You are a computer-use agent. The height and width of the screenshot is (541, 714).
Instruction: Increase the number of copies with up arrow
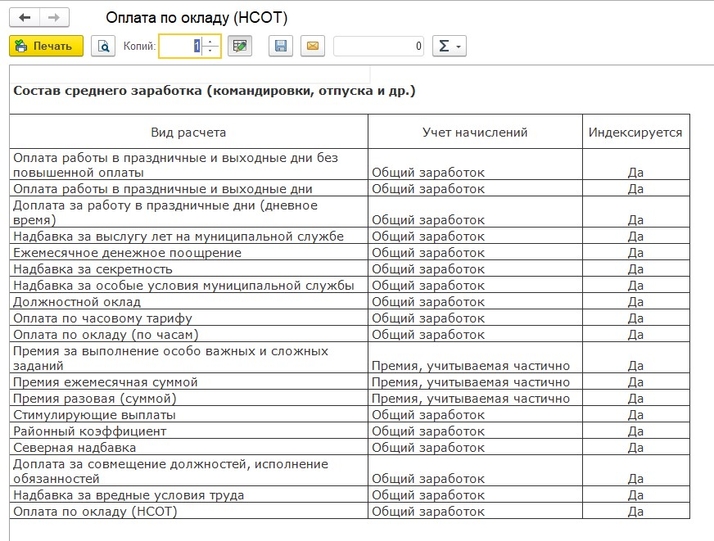point(211,41)
